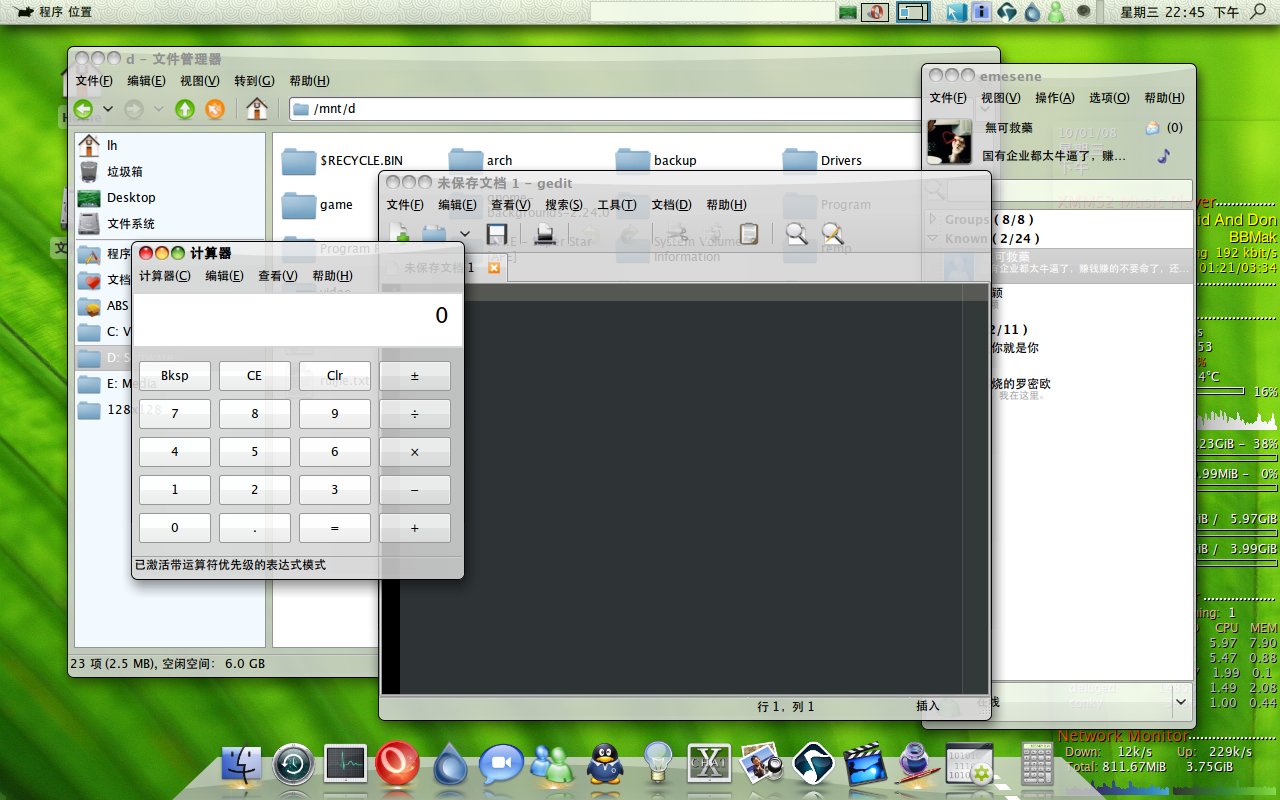Open Time Machine icon in the dock
The image size is (1280, 800).
294,764
